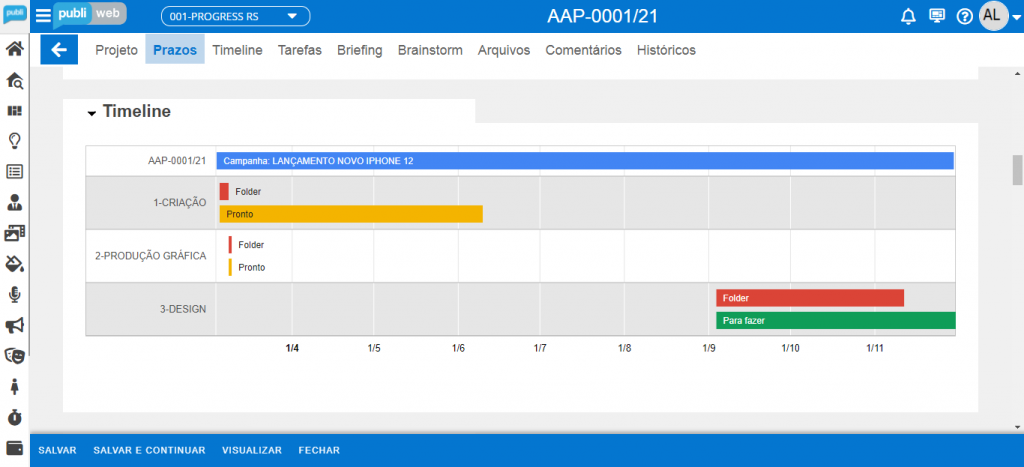Open the home search icon in sidebar
1024x467 pixels.
14,81
